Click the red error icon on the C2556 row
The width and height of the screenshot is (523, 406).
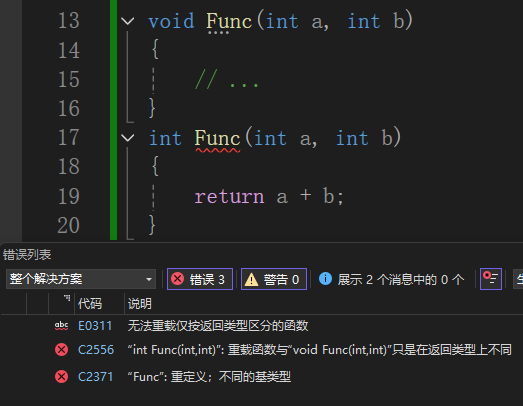[61, 350]
